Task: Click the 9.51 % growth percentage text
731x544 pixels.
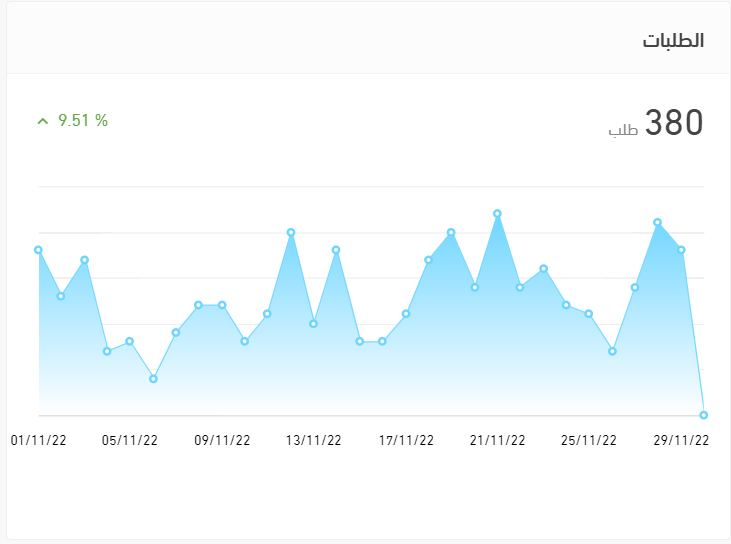Action: coord(83,121)
